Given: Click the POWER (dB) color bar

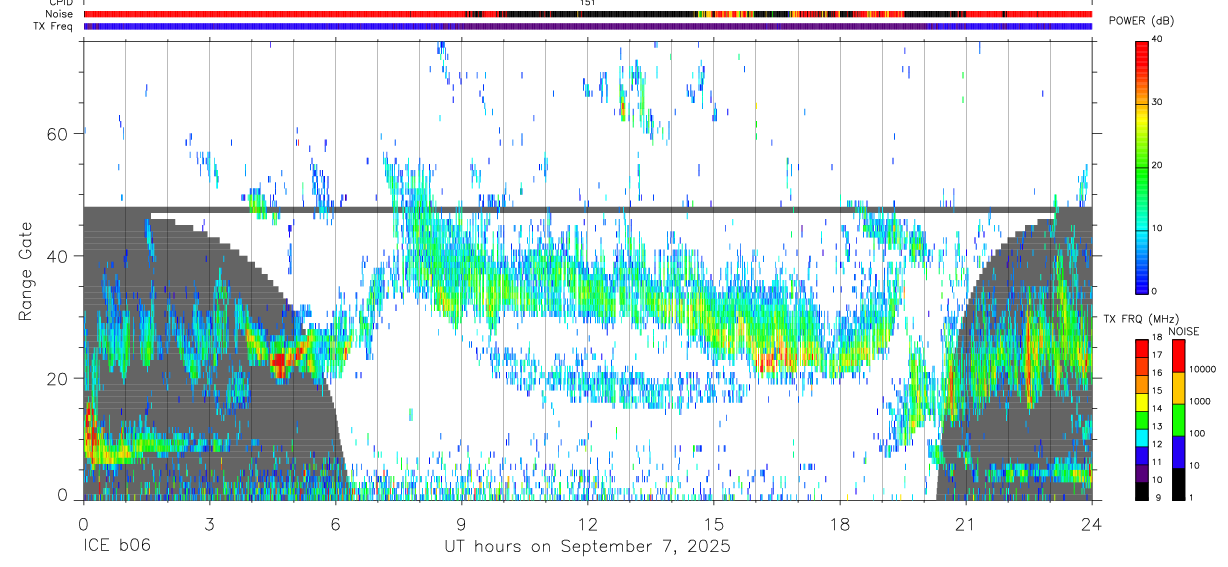Looking at the screenshot, I should (x=1142, y=166).
